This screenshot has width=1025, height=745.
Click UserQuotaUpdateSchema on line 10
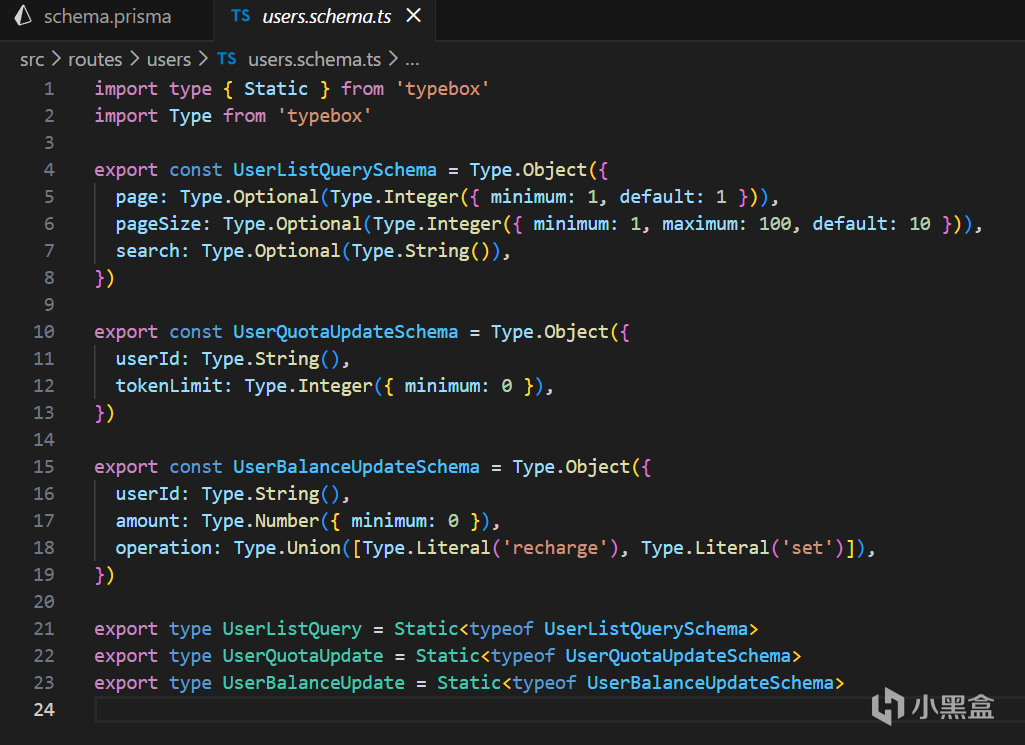coord(345,332)
